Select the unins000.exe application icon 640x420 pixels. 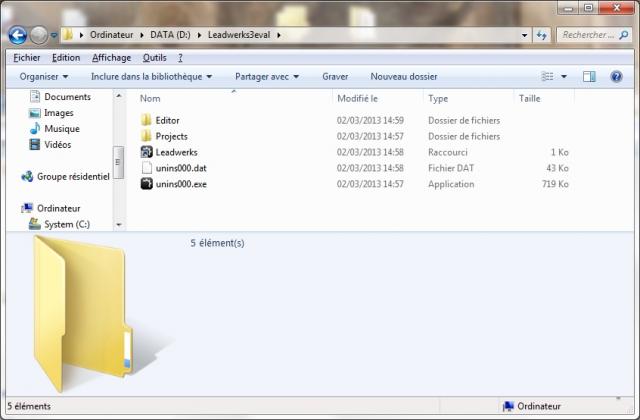coord(146,184)
